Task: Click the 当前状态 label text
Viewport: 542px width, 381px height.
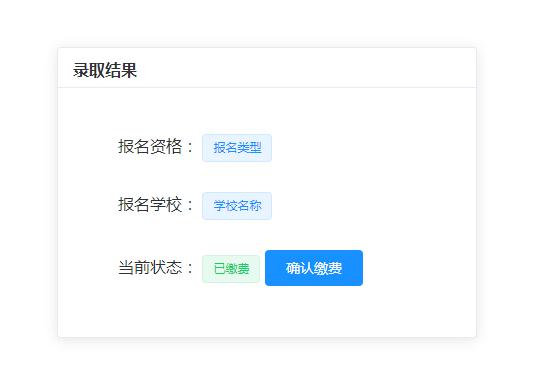Action: [150, 268]
